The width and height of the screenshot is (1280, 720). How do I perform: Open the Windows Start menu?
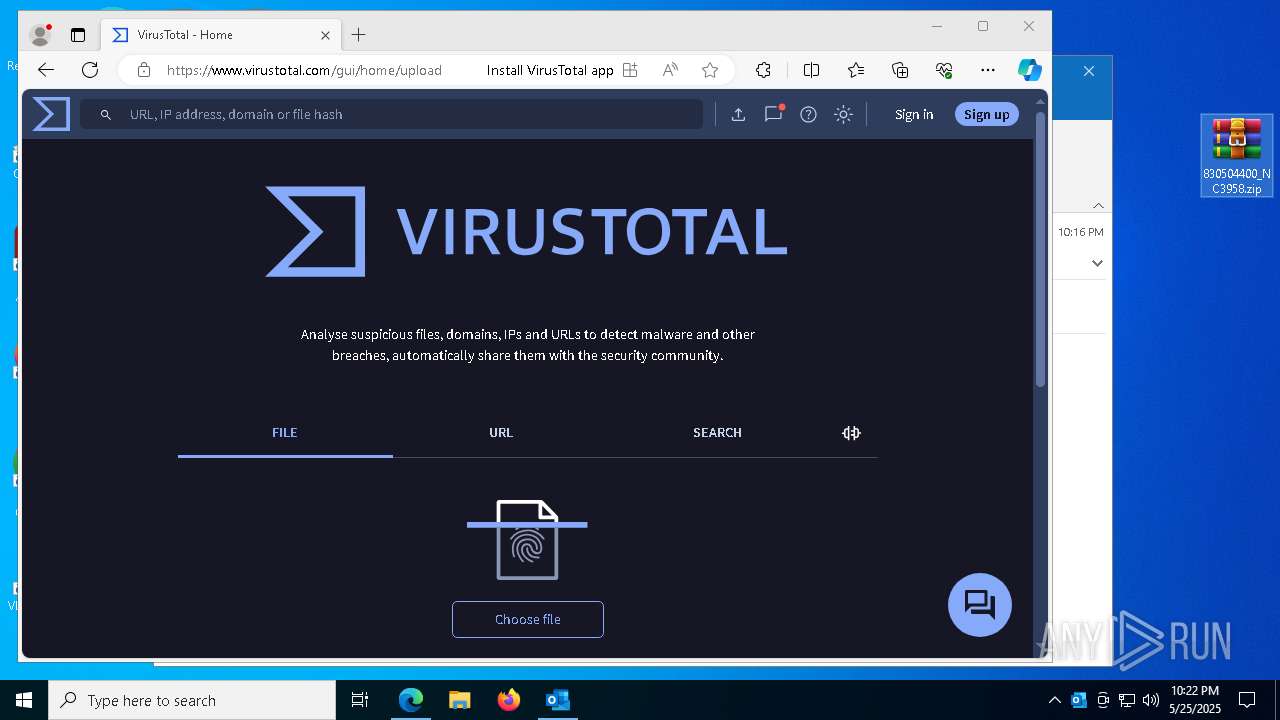[x=24, y=700]
